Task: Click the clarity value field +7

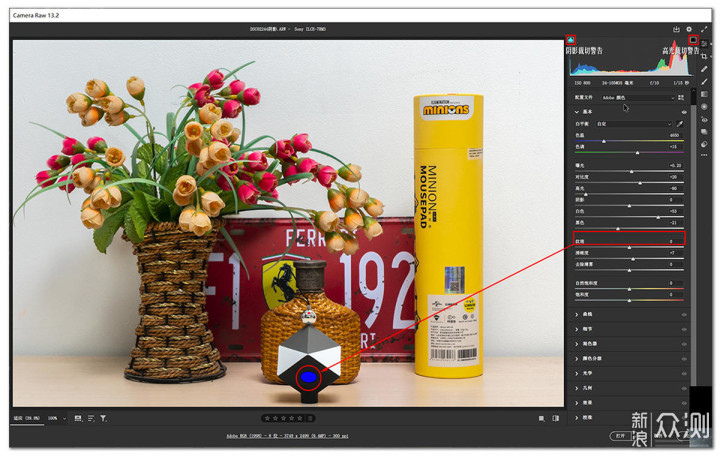Action: 675,253
